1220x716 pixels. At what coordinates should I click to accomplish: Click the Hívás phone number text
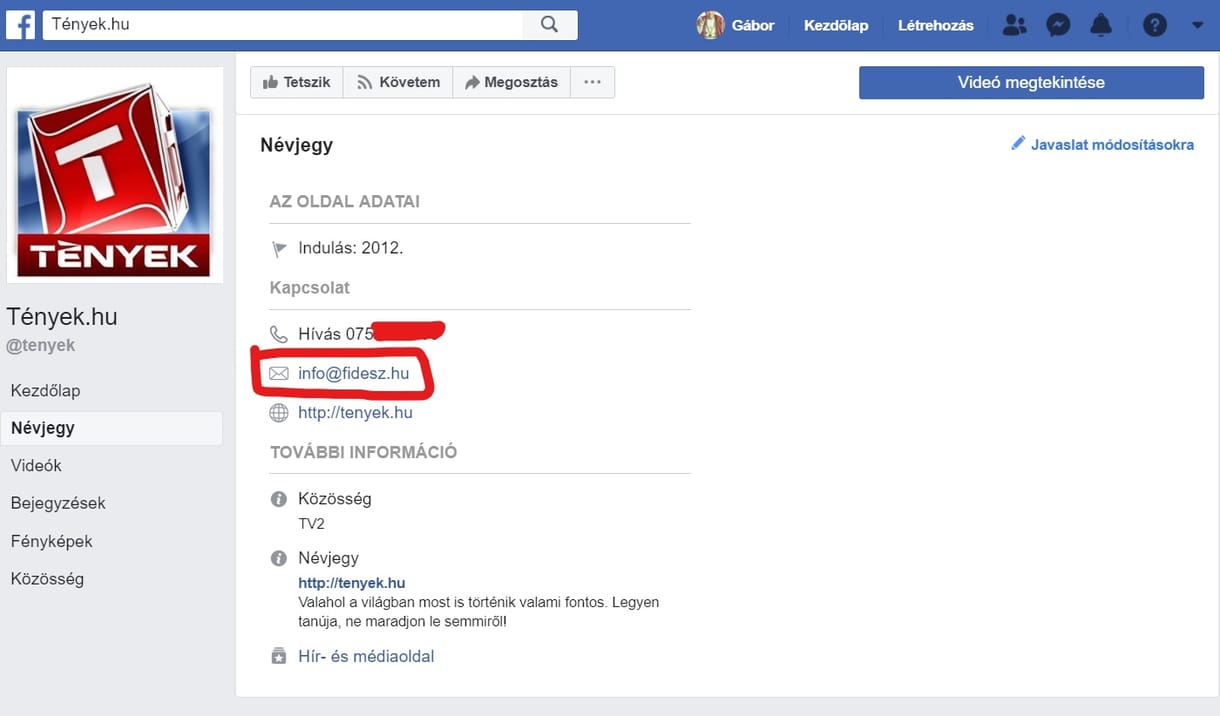tap(336, 334)
